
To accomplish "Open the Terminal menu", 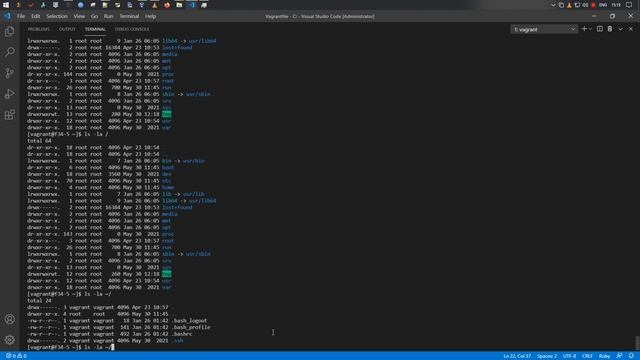I will tap(129, 16).
